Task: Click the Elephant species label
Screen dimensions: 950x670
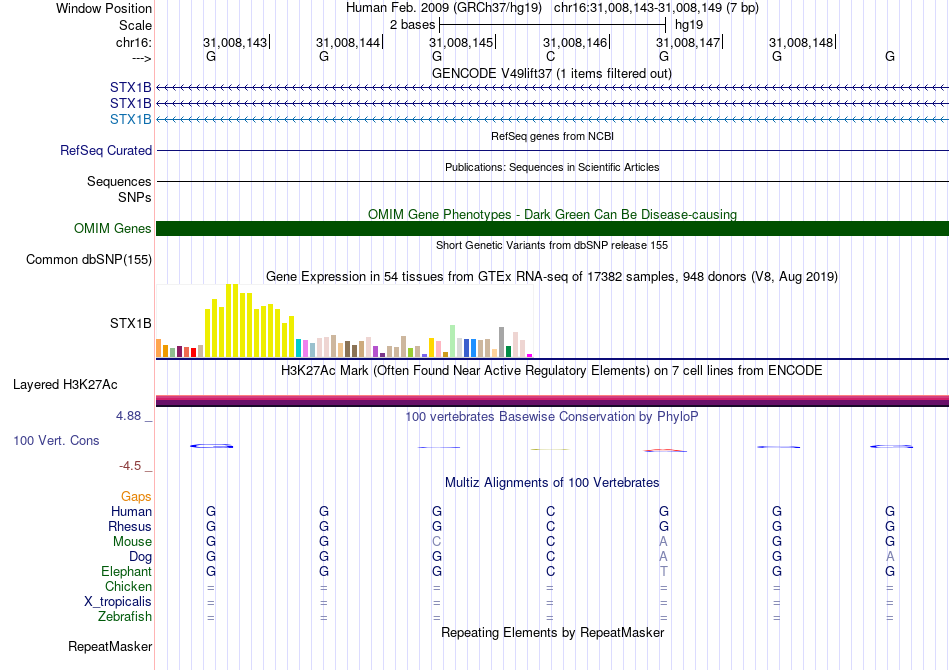Action: point(126,571)
